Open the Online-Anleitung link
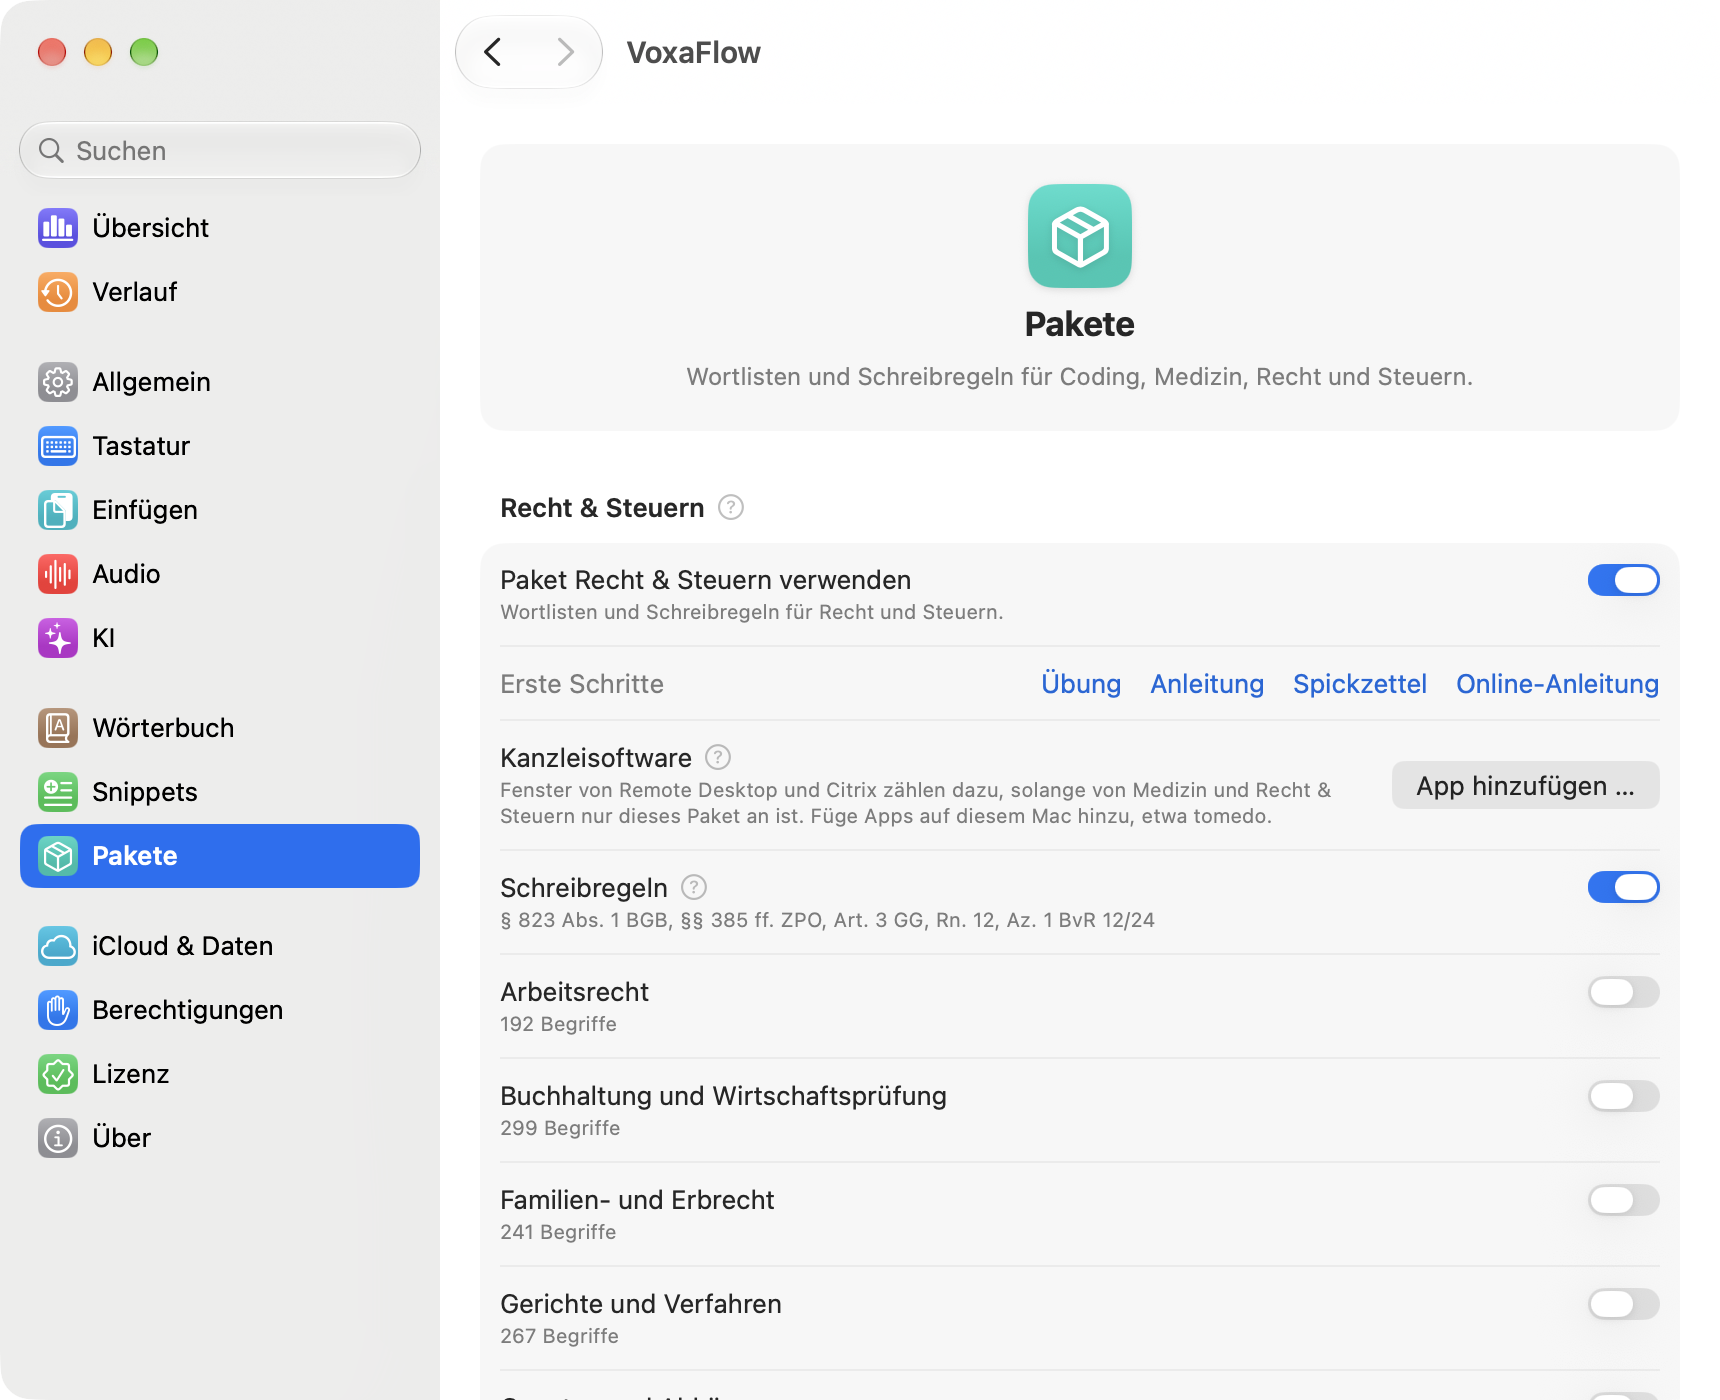Image resolution: width=1720 pixels, height=1400 pixels. pos(1557,684)
